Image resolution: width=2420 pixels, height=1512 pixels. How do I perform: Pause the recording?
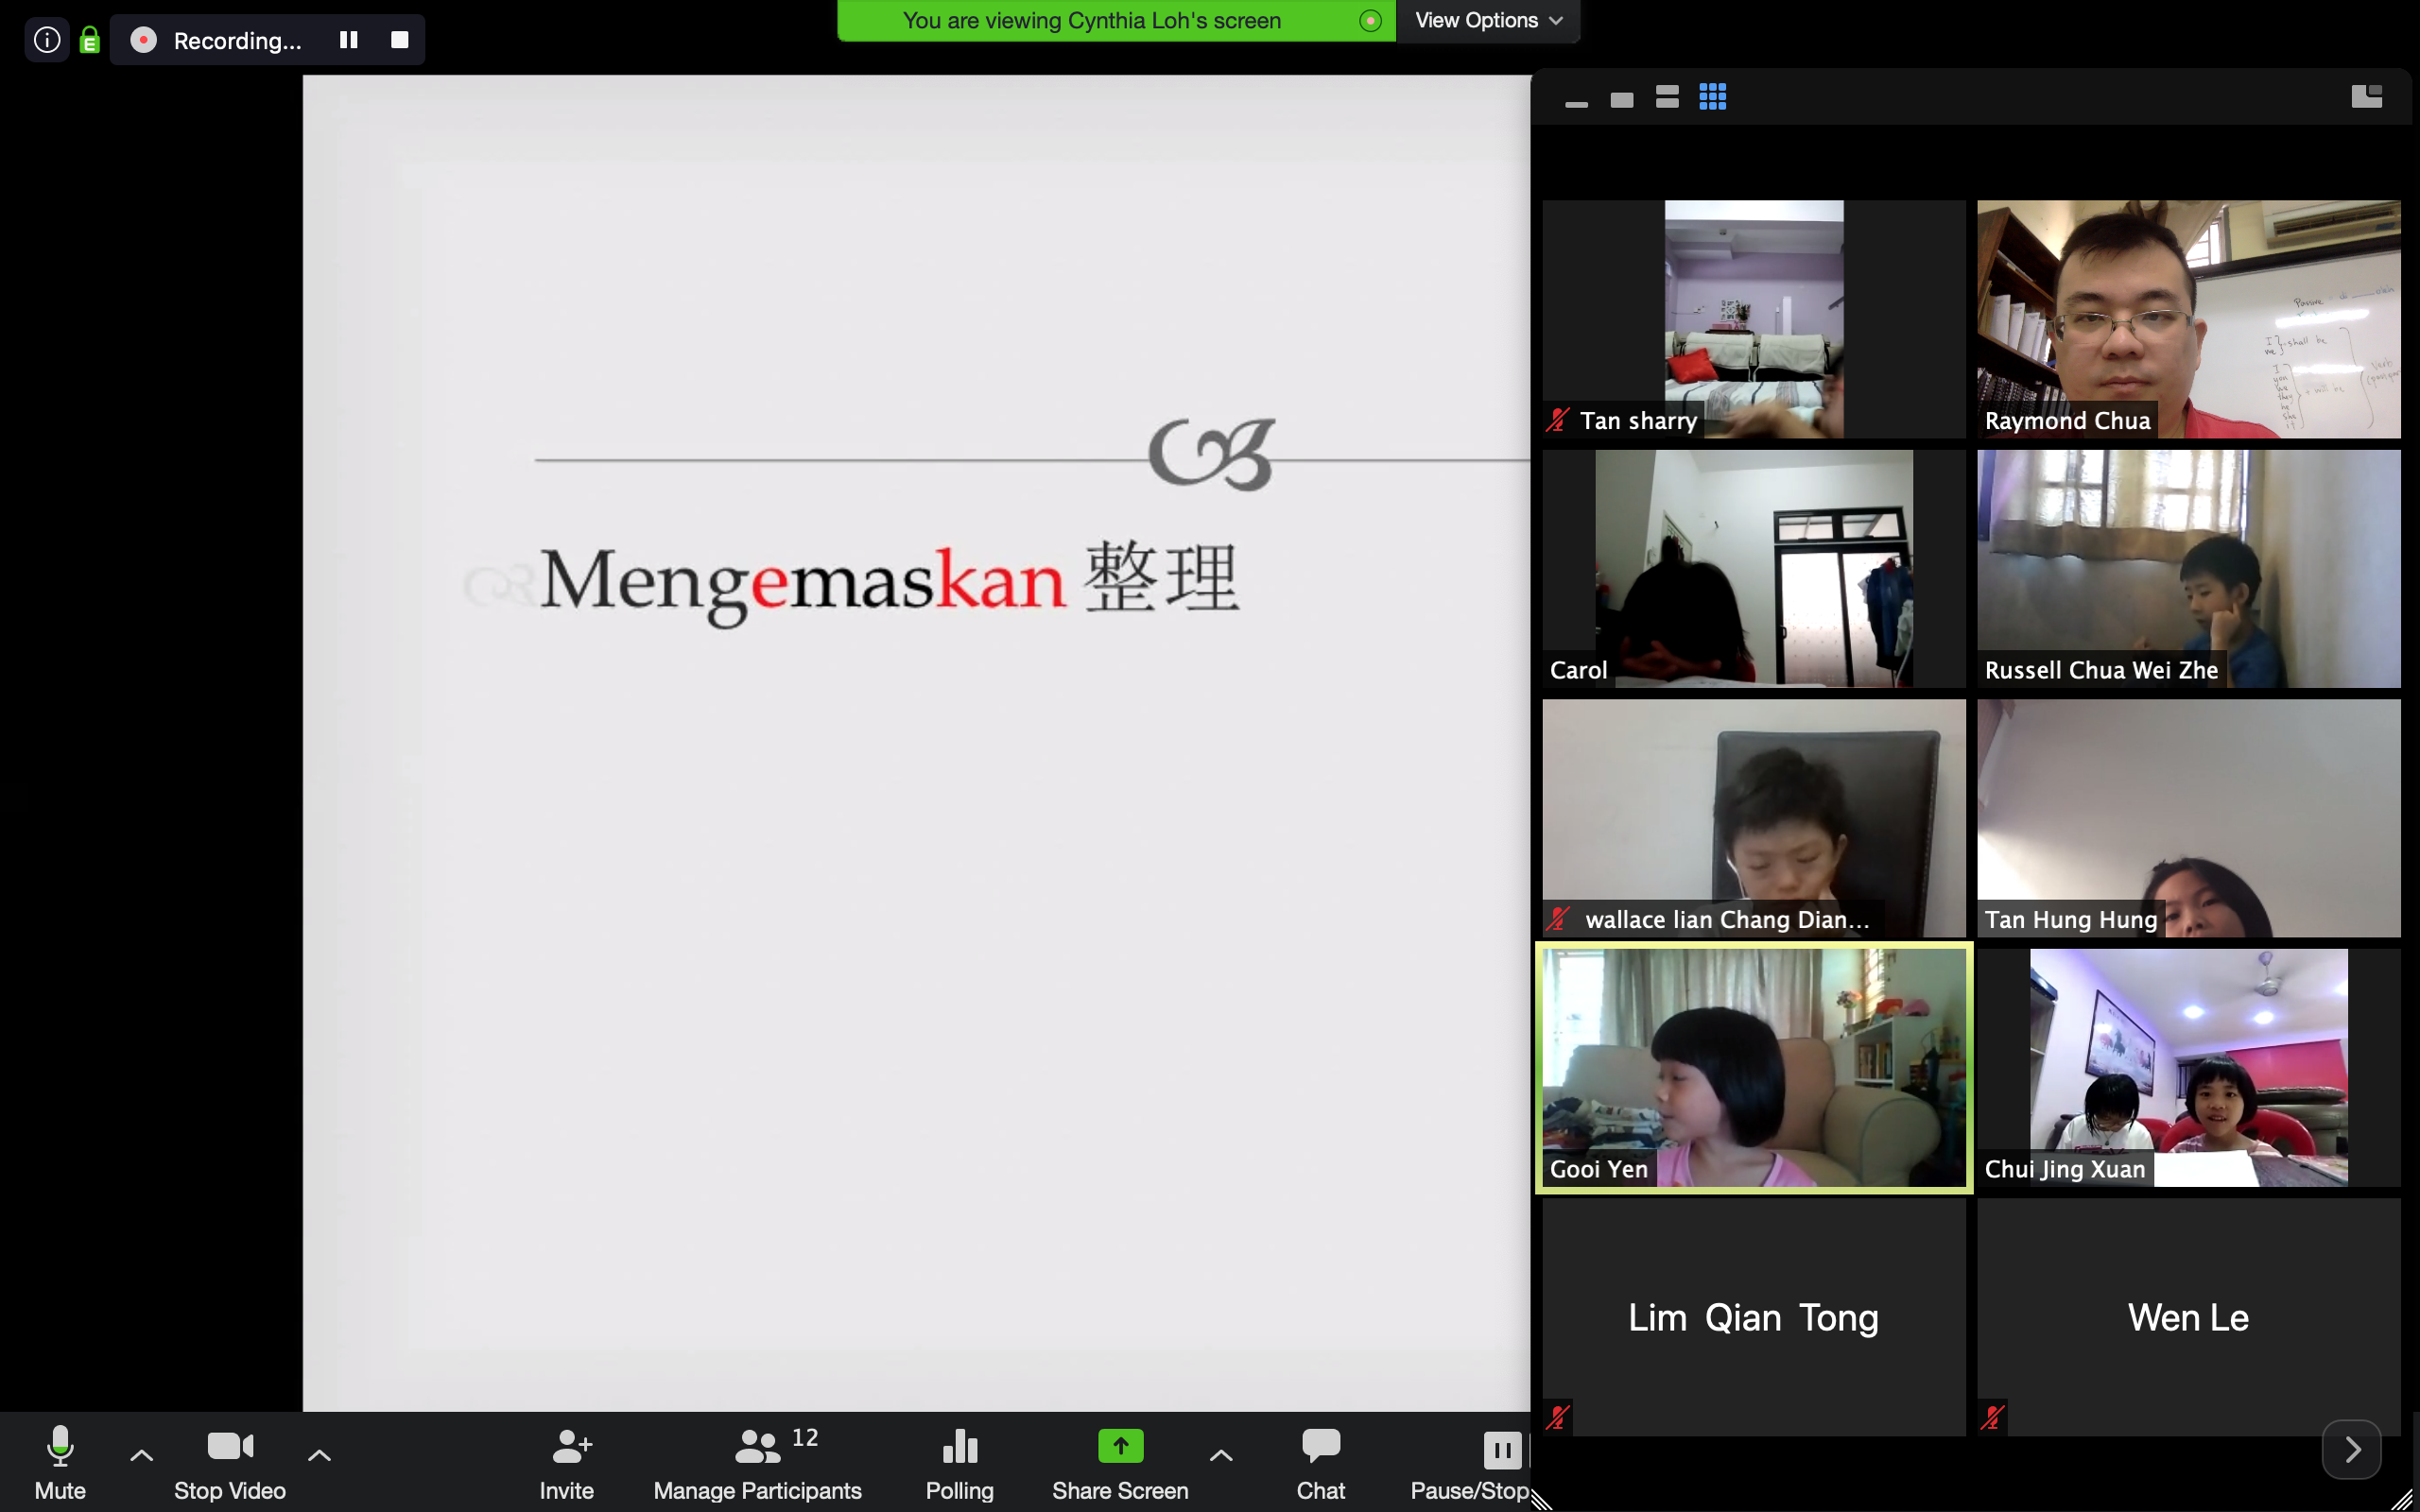pyautogui.click(x=348, y=40)
